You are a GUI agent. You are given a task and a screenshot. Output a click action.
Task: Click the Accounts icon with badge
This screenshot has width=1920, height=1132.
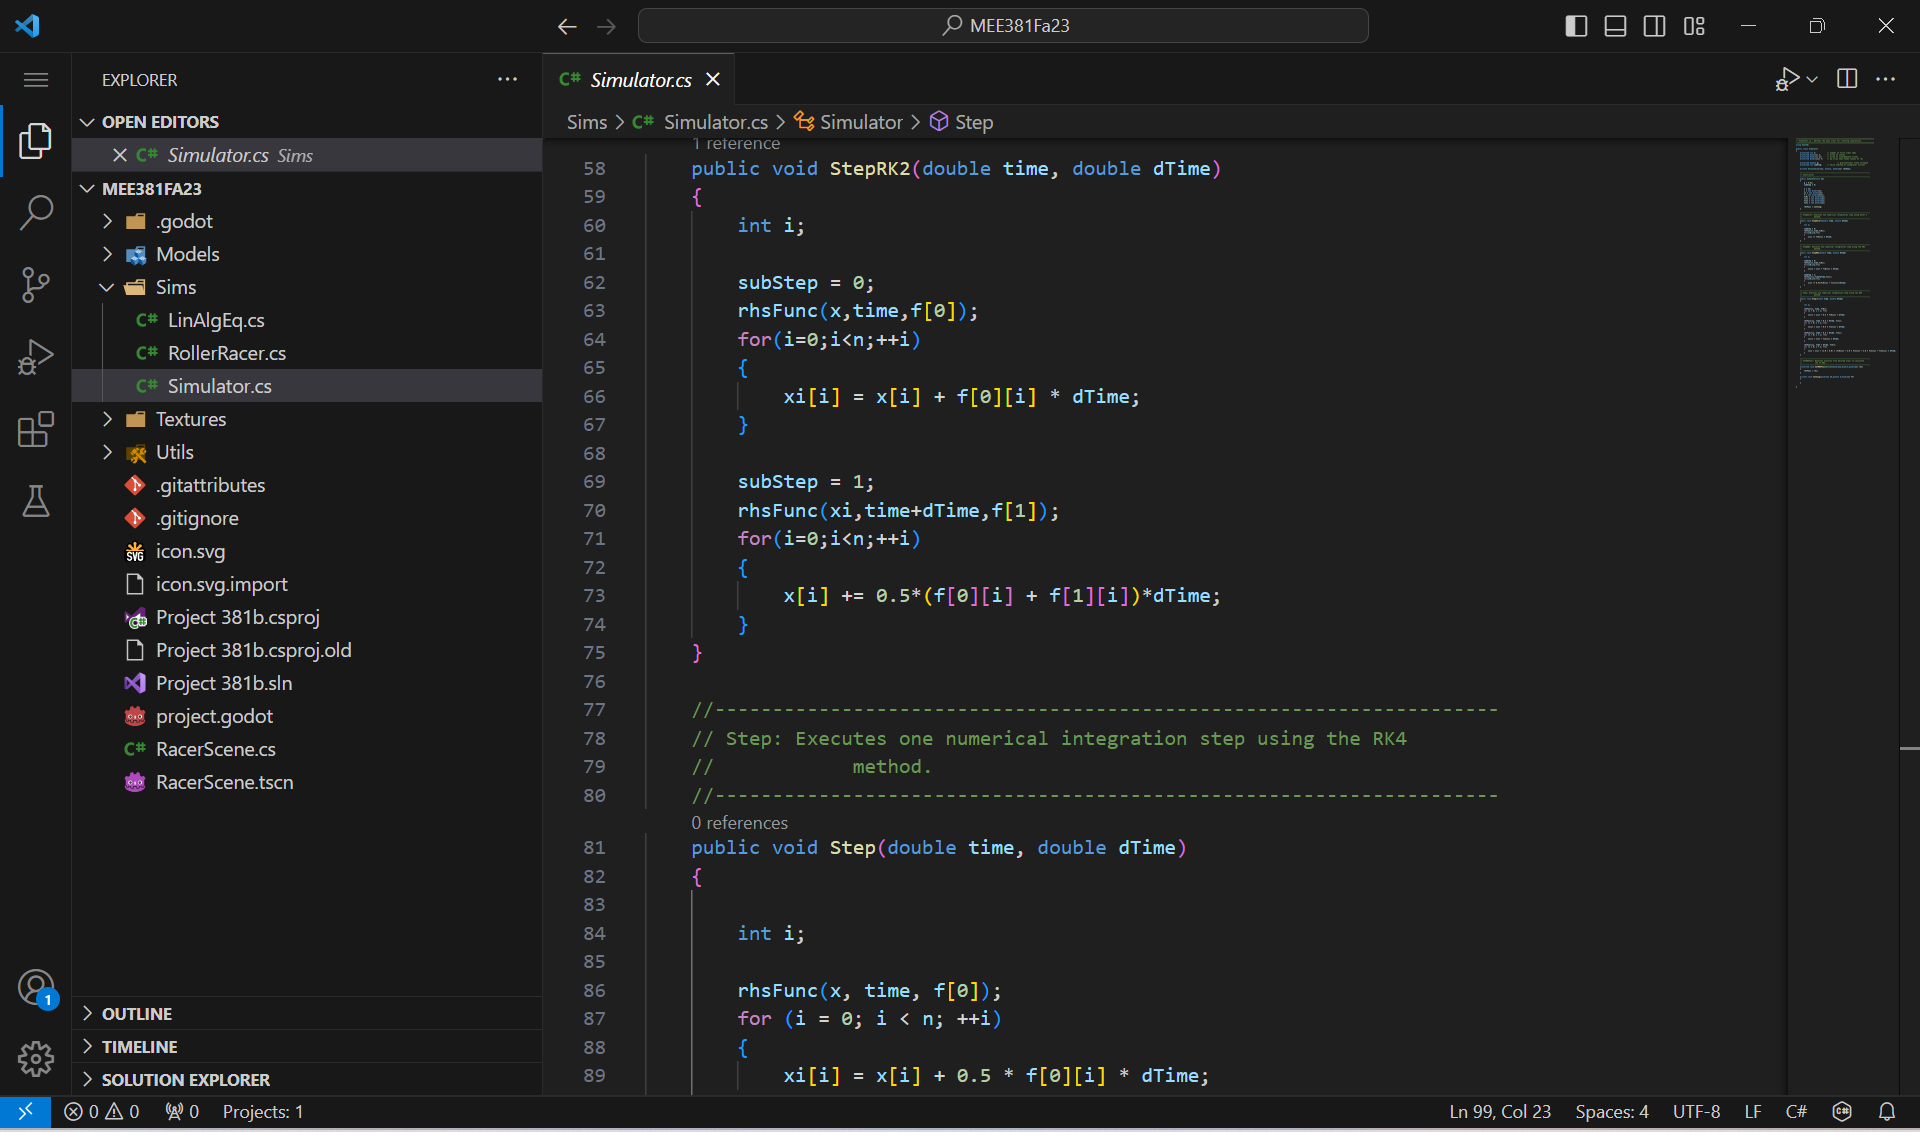point(36,988)
